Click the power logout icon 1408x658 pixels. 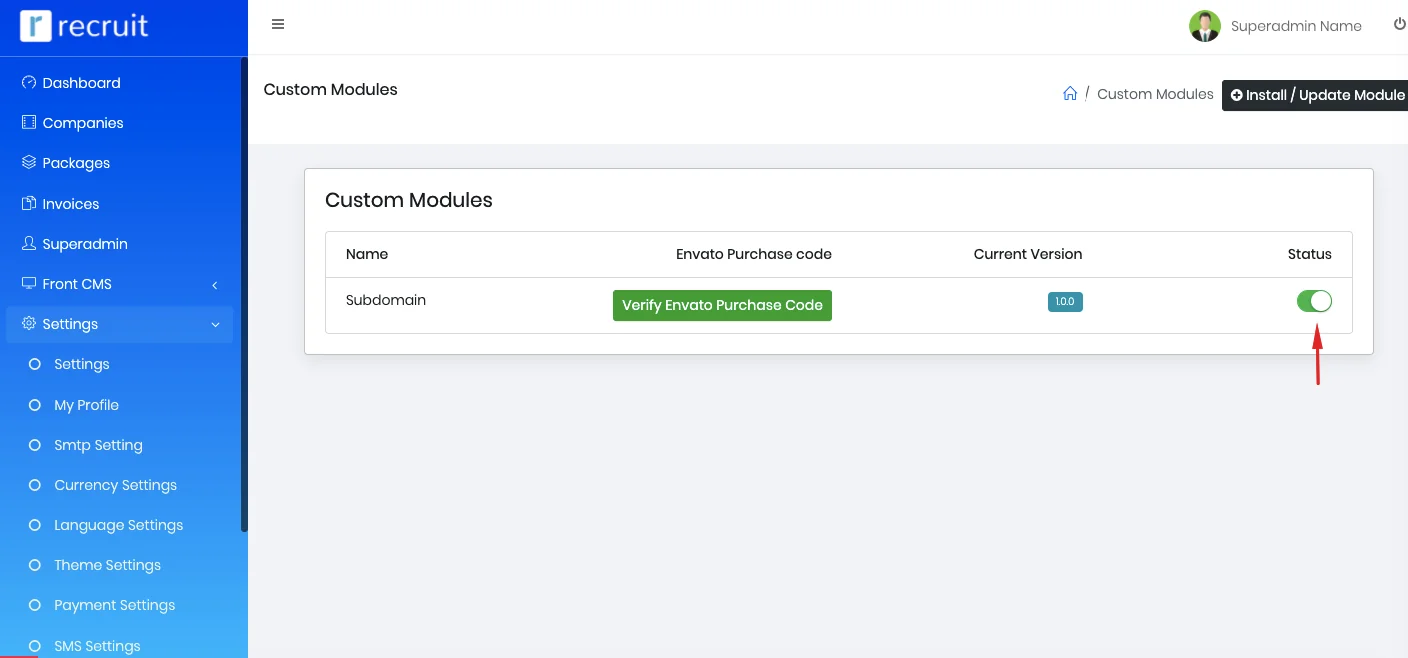tap(1399, 25)
